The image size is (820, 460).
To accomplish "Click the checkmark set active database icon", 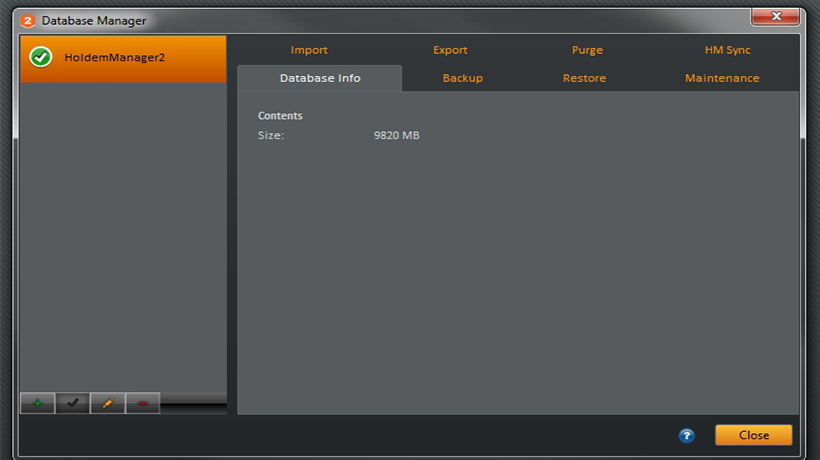I will click(72, 403).
